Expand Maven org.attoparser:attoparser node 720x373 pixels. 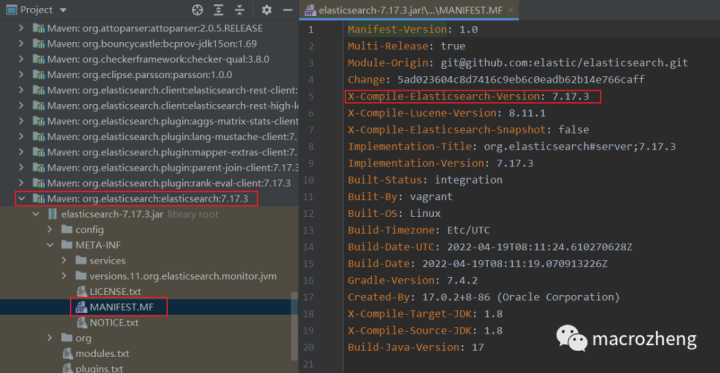[21, 28]
